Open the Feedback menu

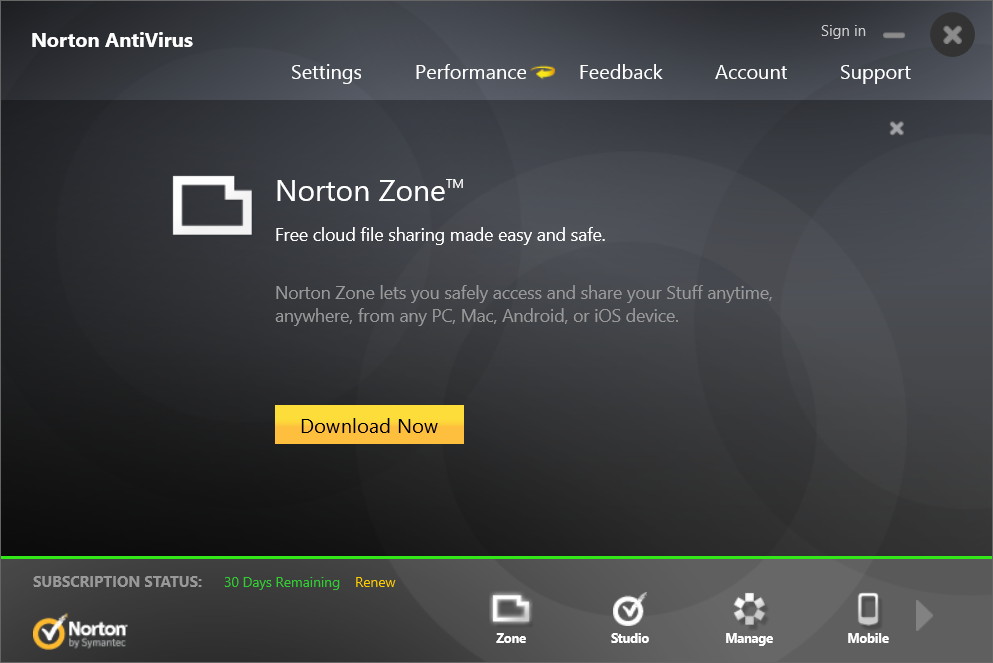click(x=621, y=72)
